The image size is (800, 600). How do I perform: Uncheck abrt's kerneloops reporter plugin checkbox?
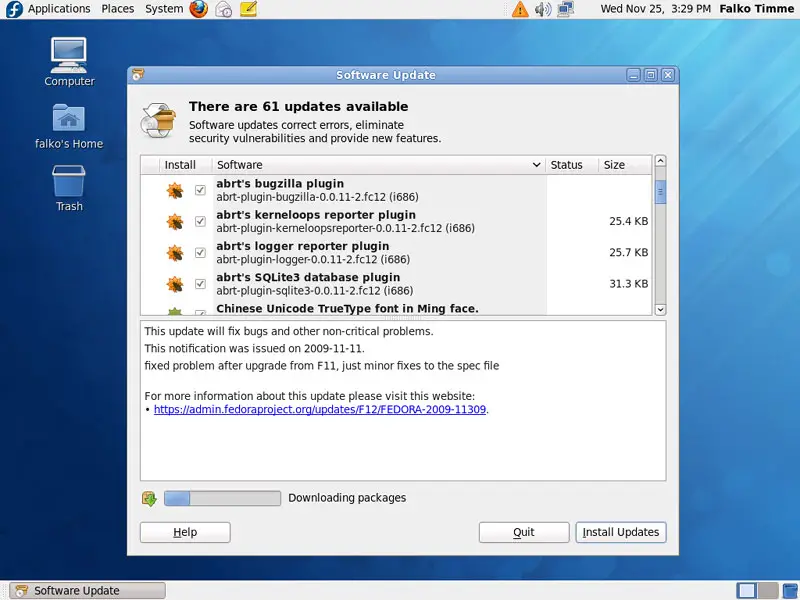pos(200,221)
